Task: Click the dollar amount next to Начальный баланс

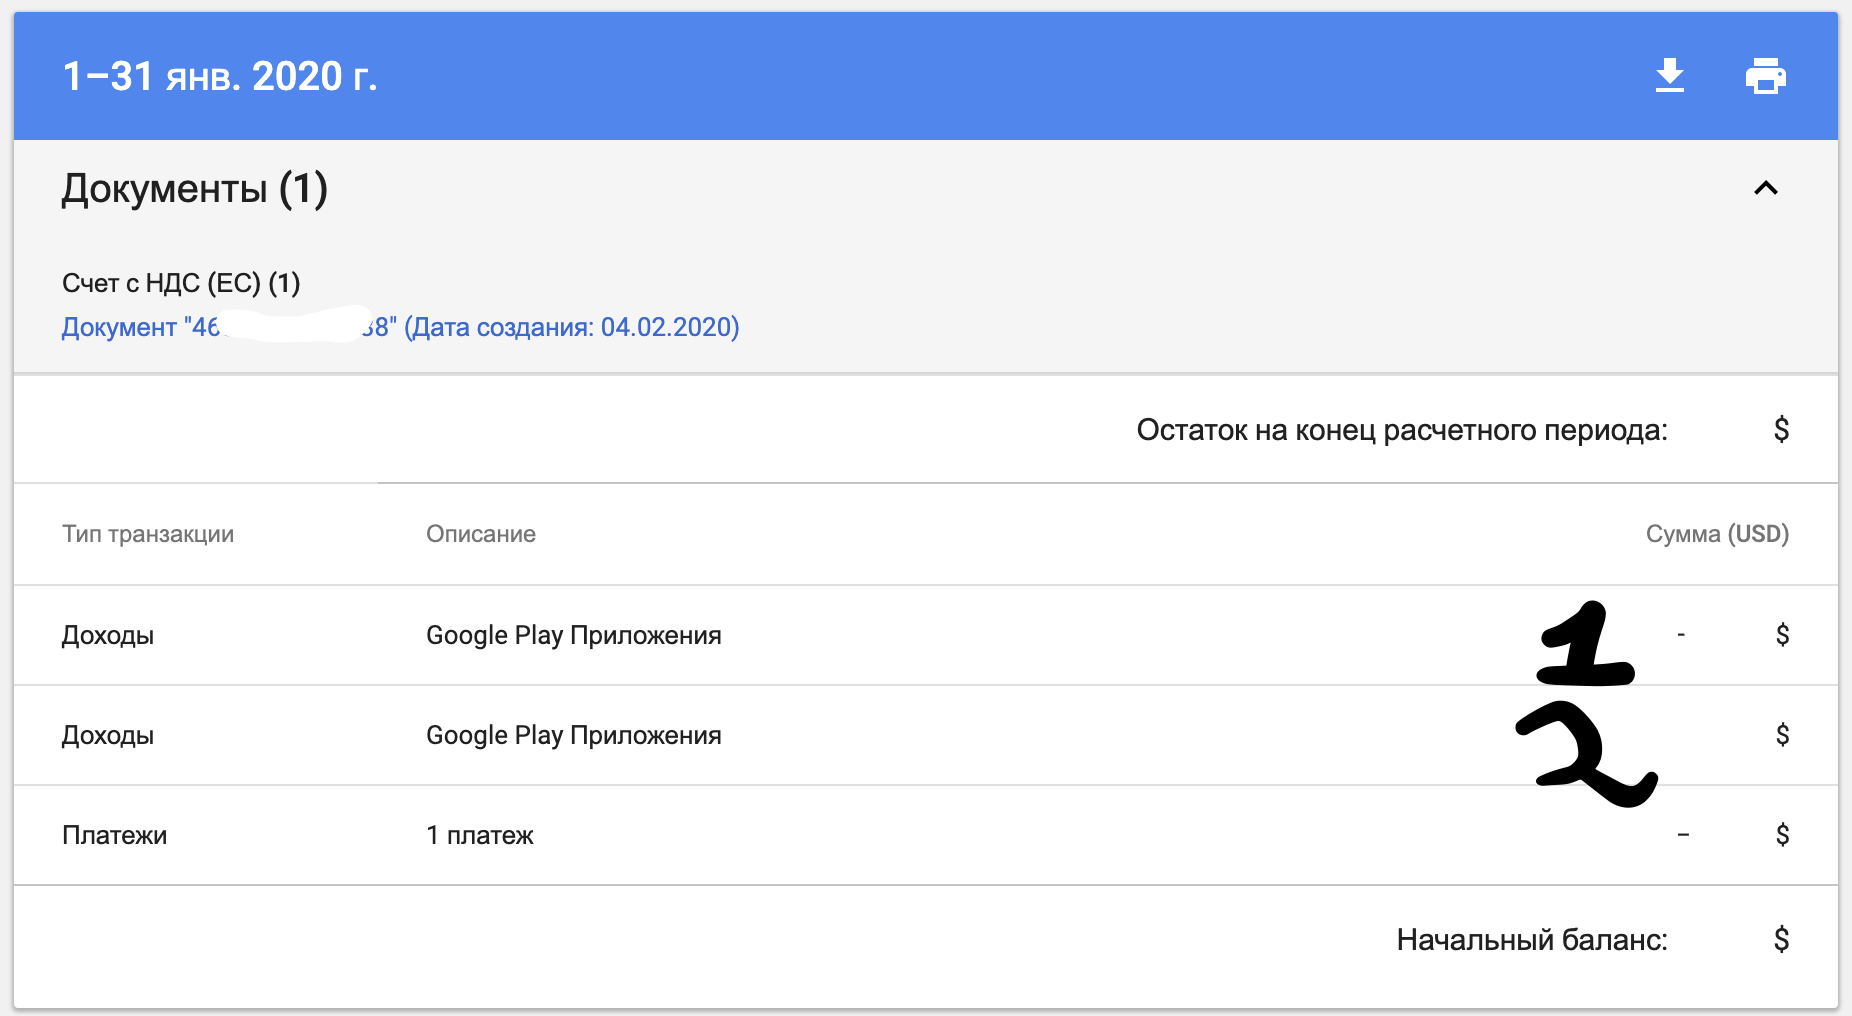Action: [1782, 939]
